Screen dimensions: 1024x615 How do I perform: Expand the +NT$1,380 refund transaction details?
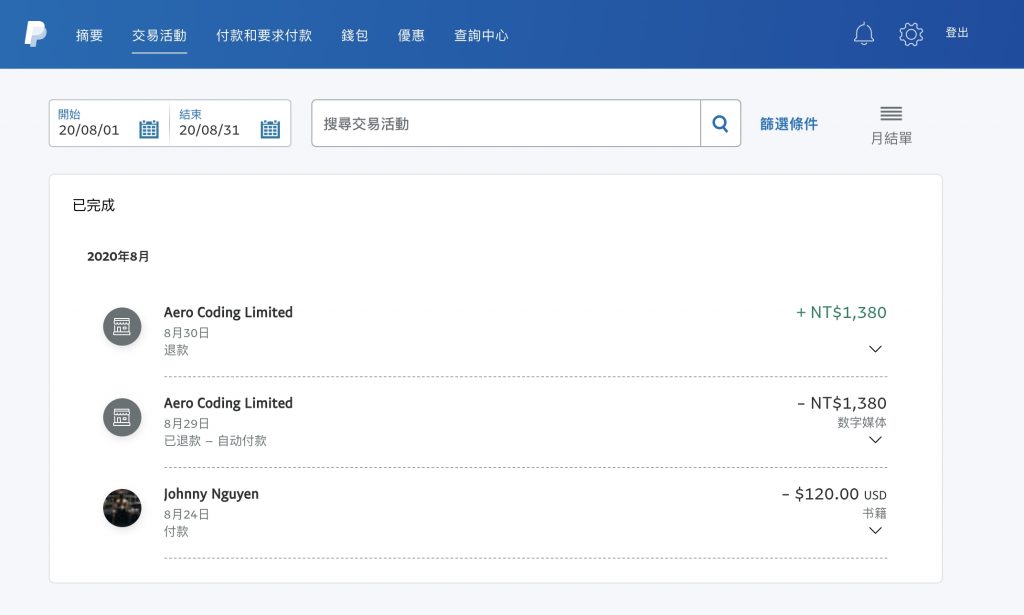pos(875,349)
